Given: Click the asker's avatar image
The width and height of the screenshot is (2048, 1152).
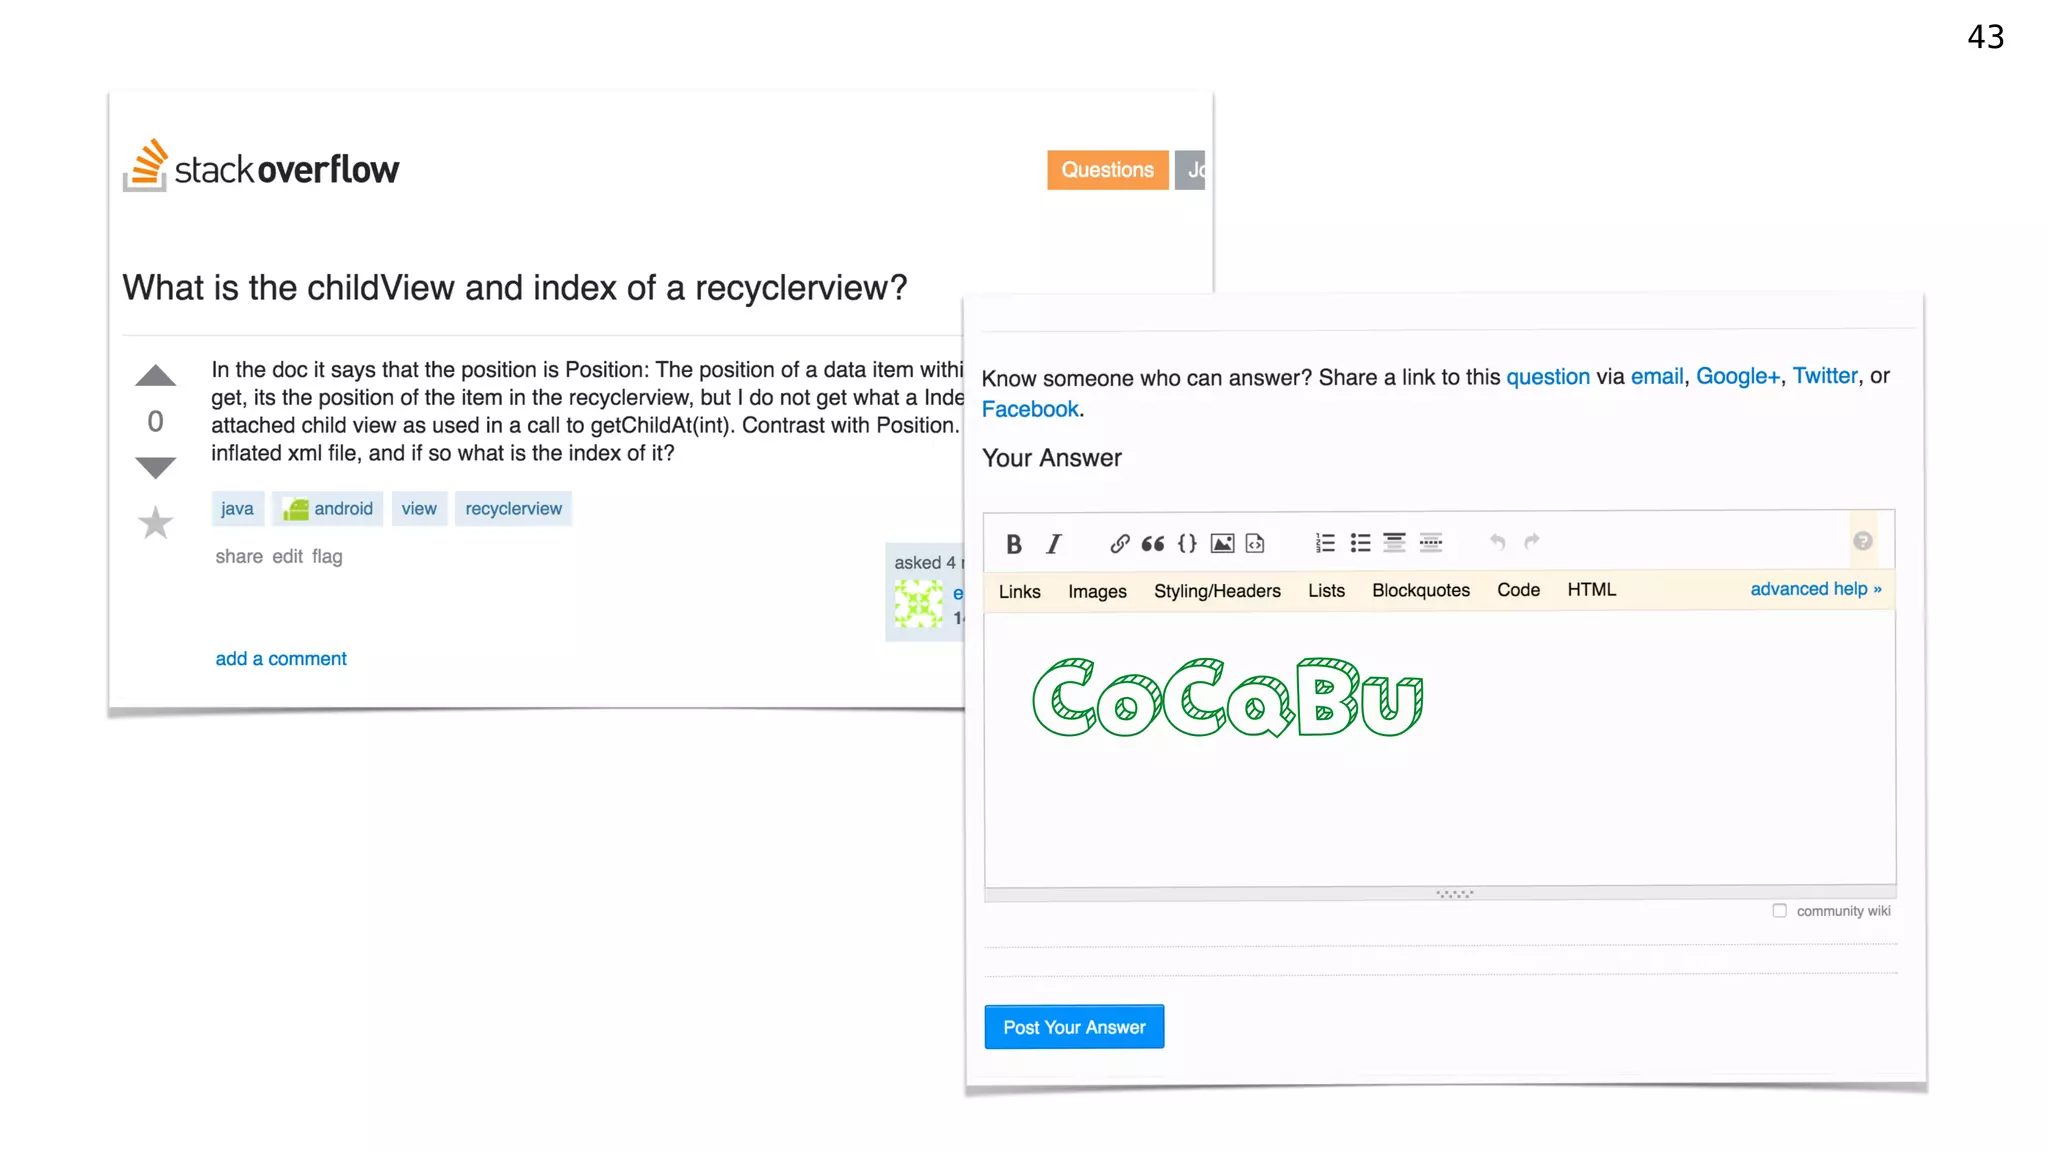Looking at the screenshot, I should coord(918,604).
